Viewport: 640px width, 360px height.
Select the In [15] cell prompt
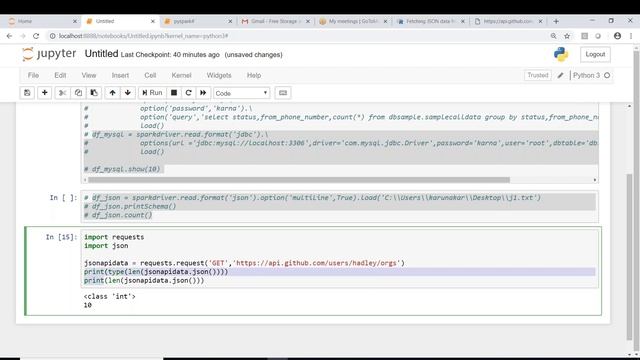pyautogui.click(x=61, y=237)
